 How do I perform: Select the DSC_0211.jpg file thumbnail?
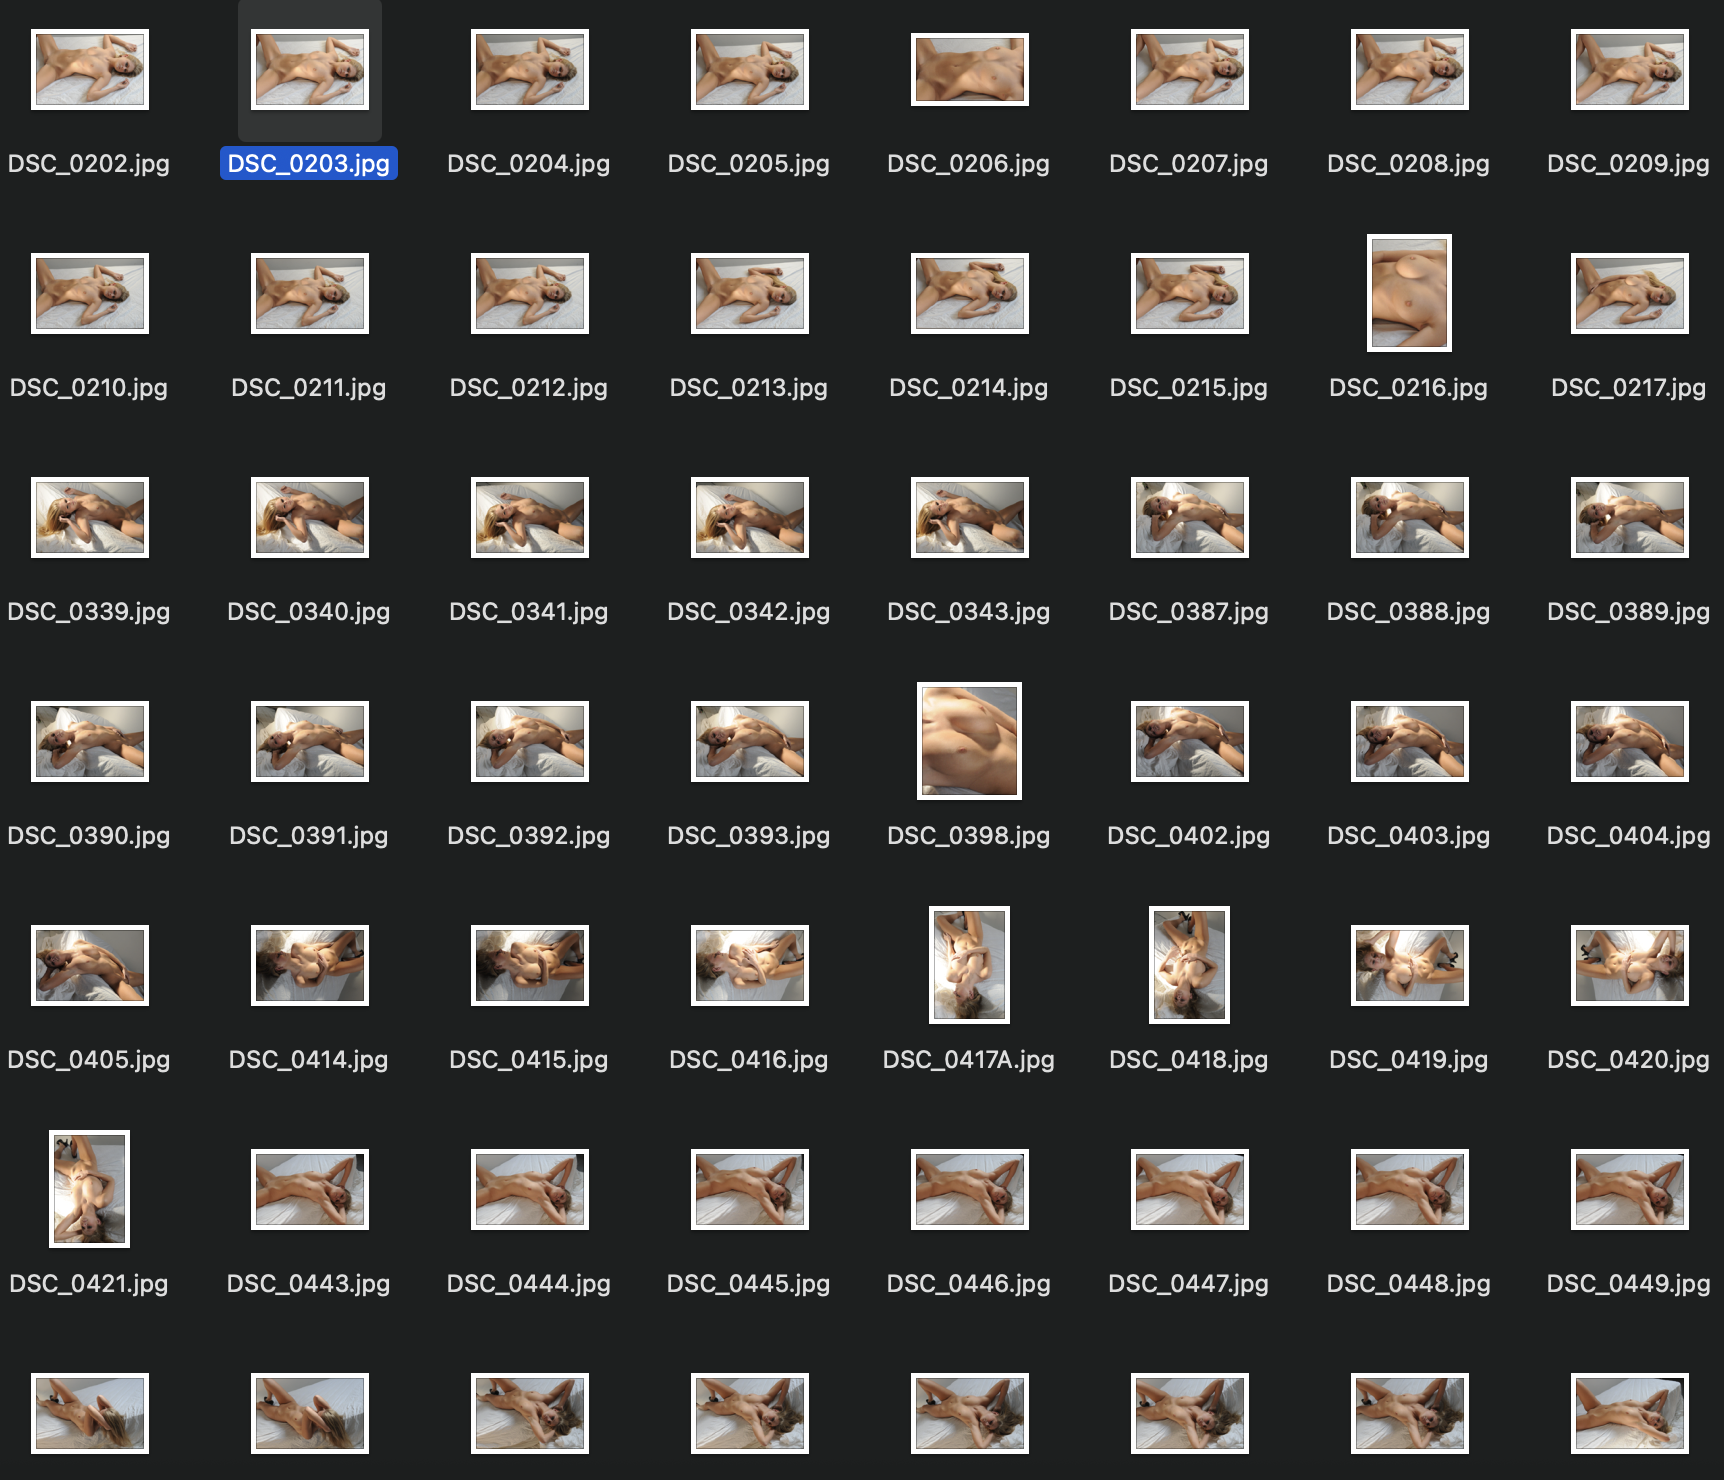310,293
